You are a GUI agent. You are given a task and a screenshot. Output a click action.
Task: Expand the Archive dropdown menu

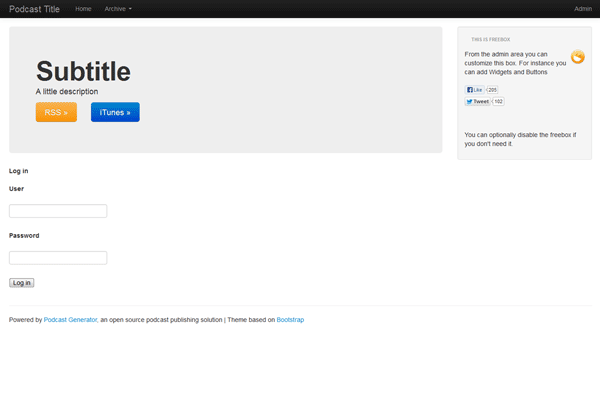118,8
